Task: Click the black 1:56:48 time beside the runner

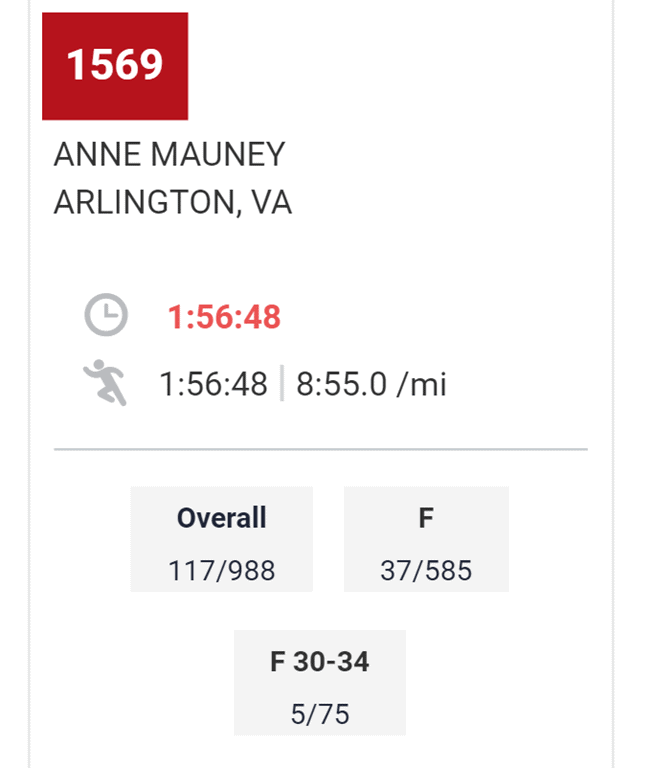Action: pyautogui.click(x=213, y=384)
